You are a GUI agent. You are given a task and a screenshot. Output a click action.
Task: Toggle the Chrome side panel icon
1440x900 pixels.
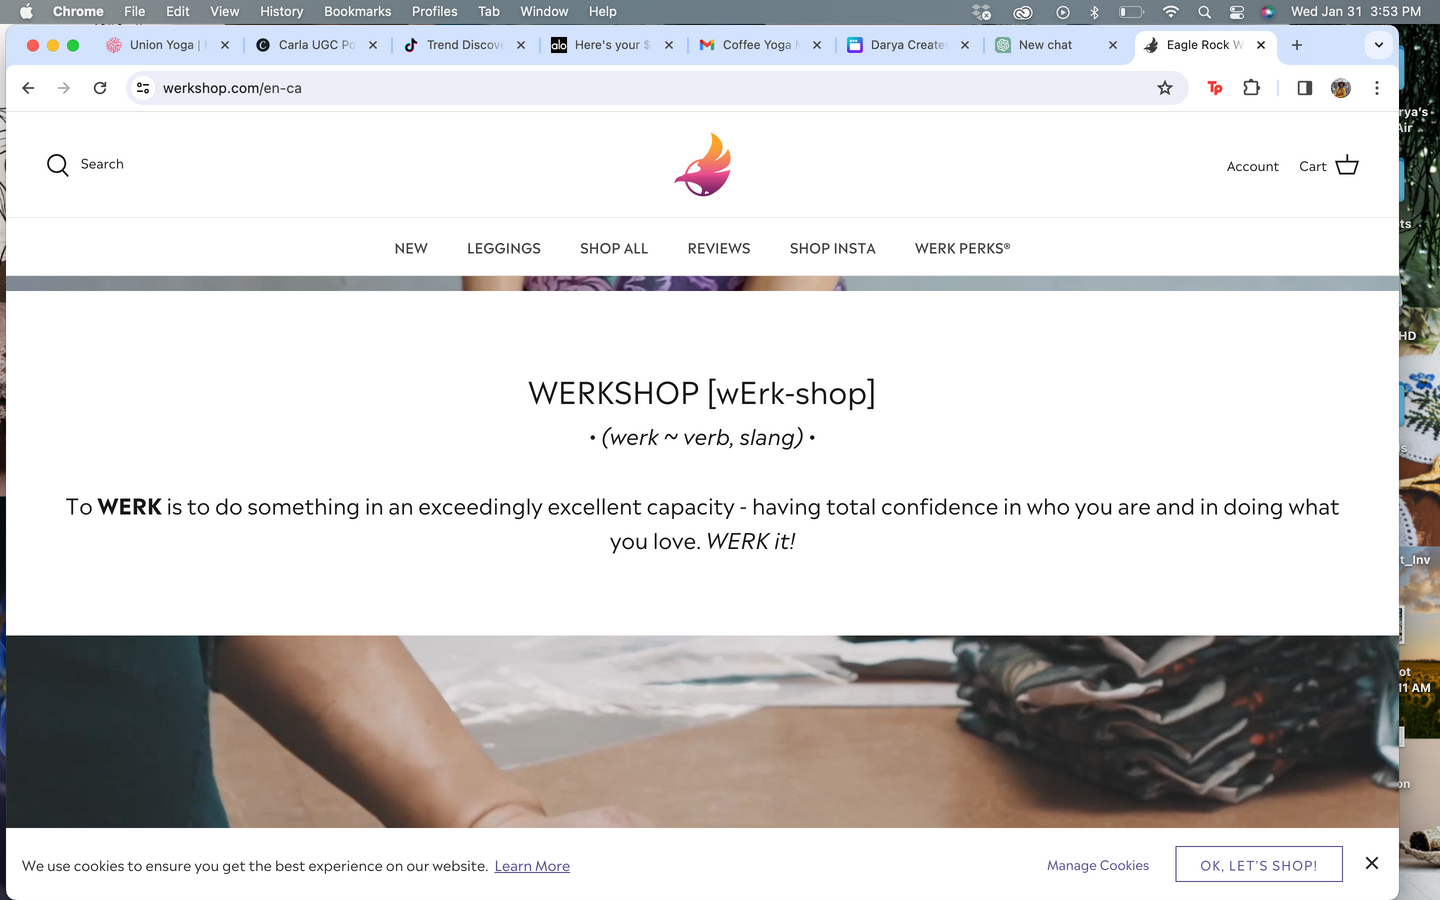tap(1304, 88)
